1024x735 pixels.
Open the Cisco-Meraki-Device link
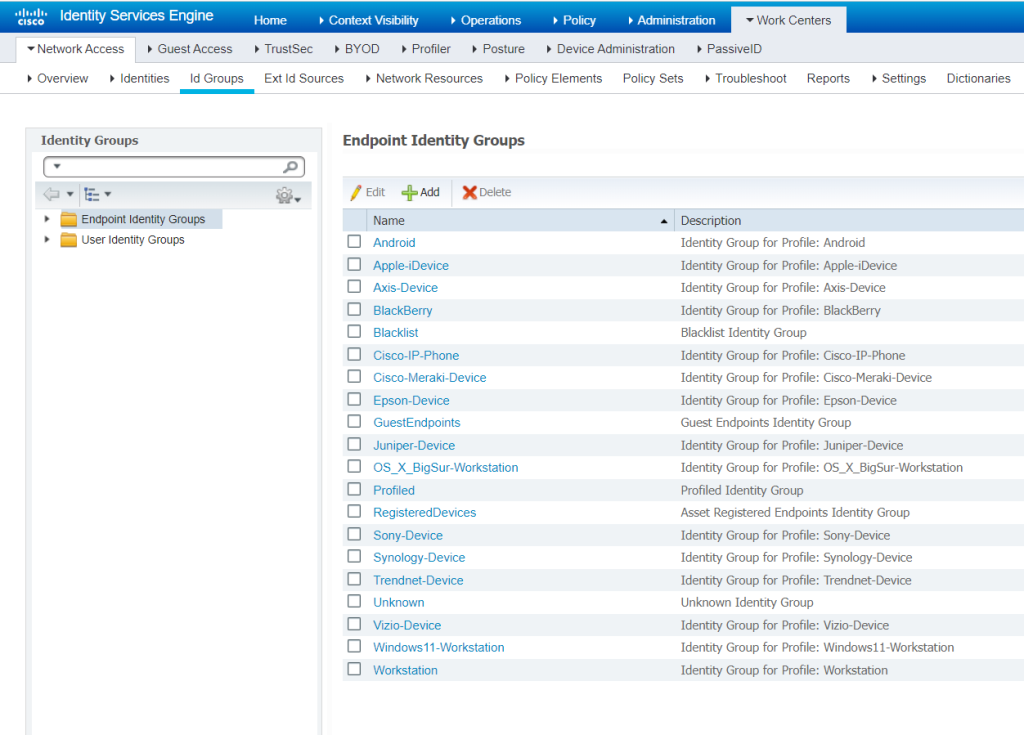(430, 378)
